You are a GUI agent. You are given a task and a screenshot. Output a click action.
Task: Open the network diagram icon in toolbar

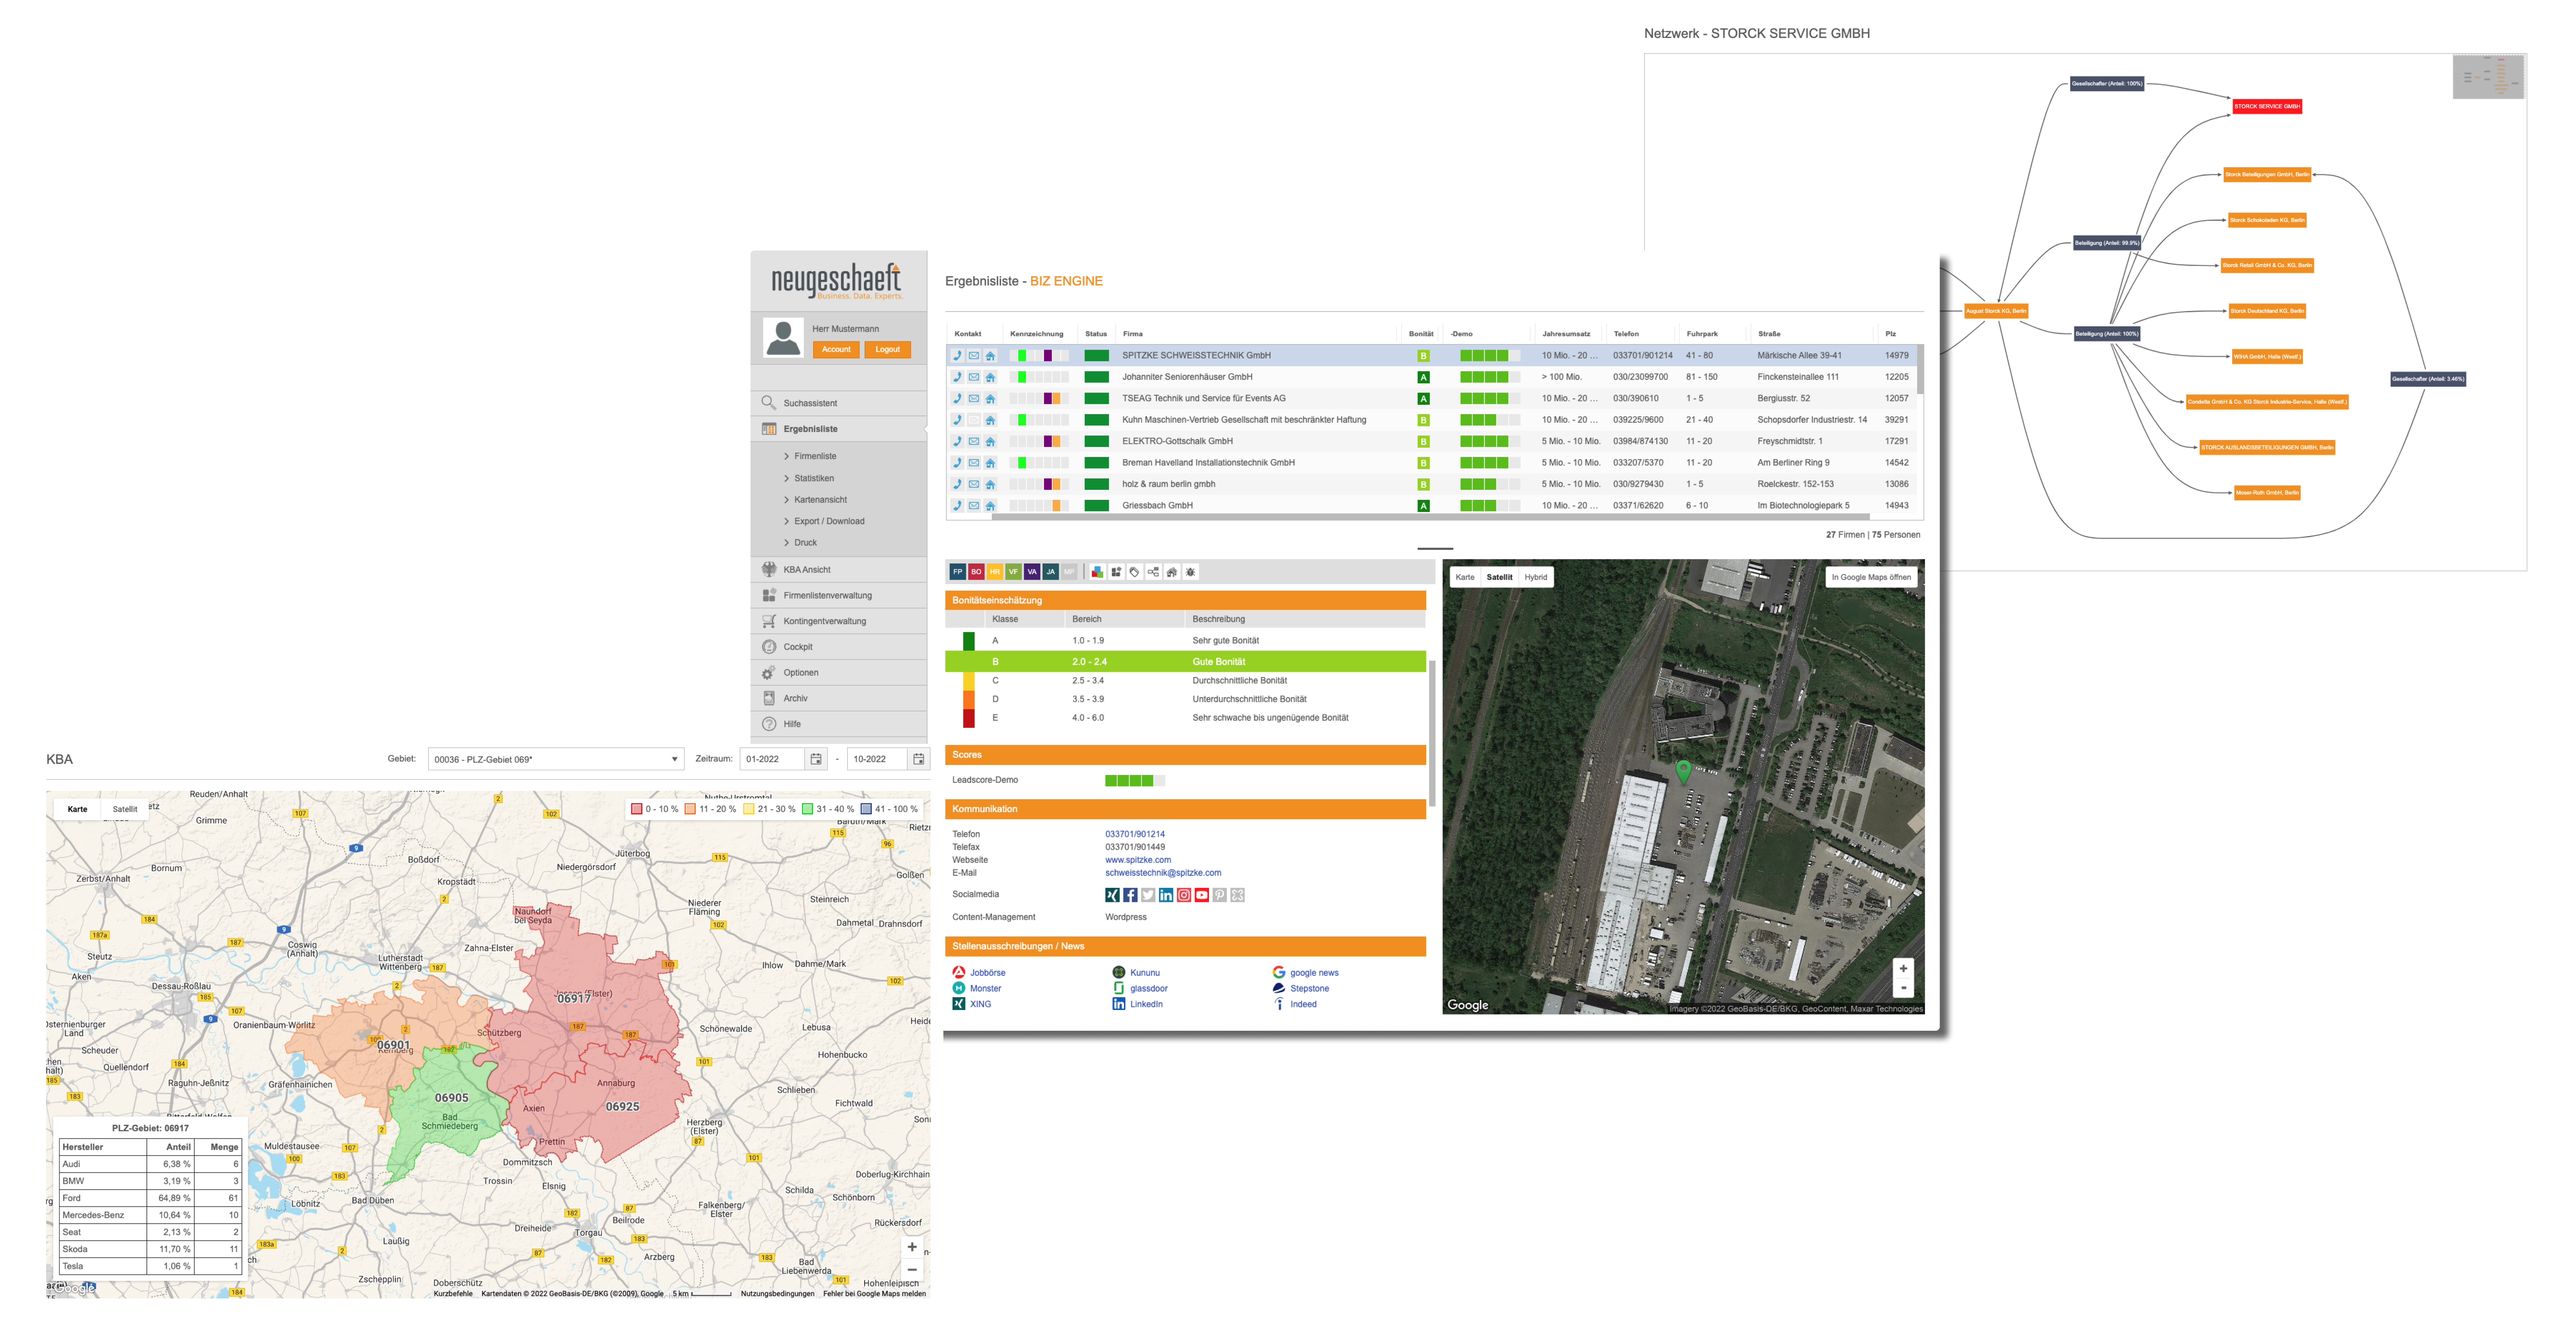click(1153, 572)
